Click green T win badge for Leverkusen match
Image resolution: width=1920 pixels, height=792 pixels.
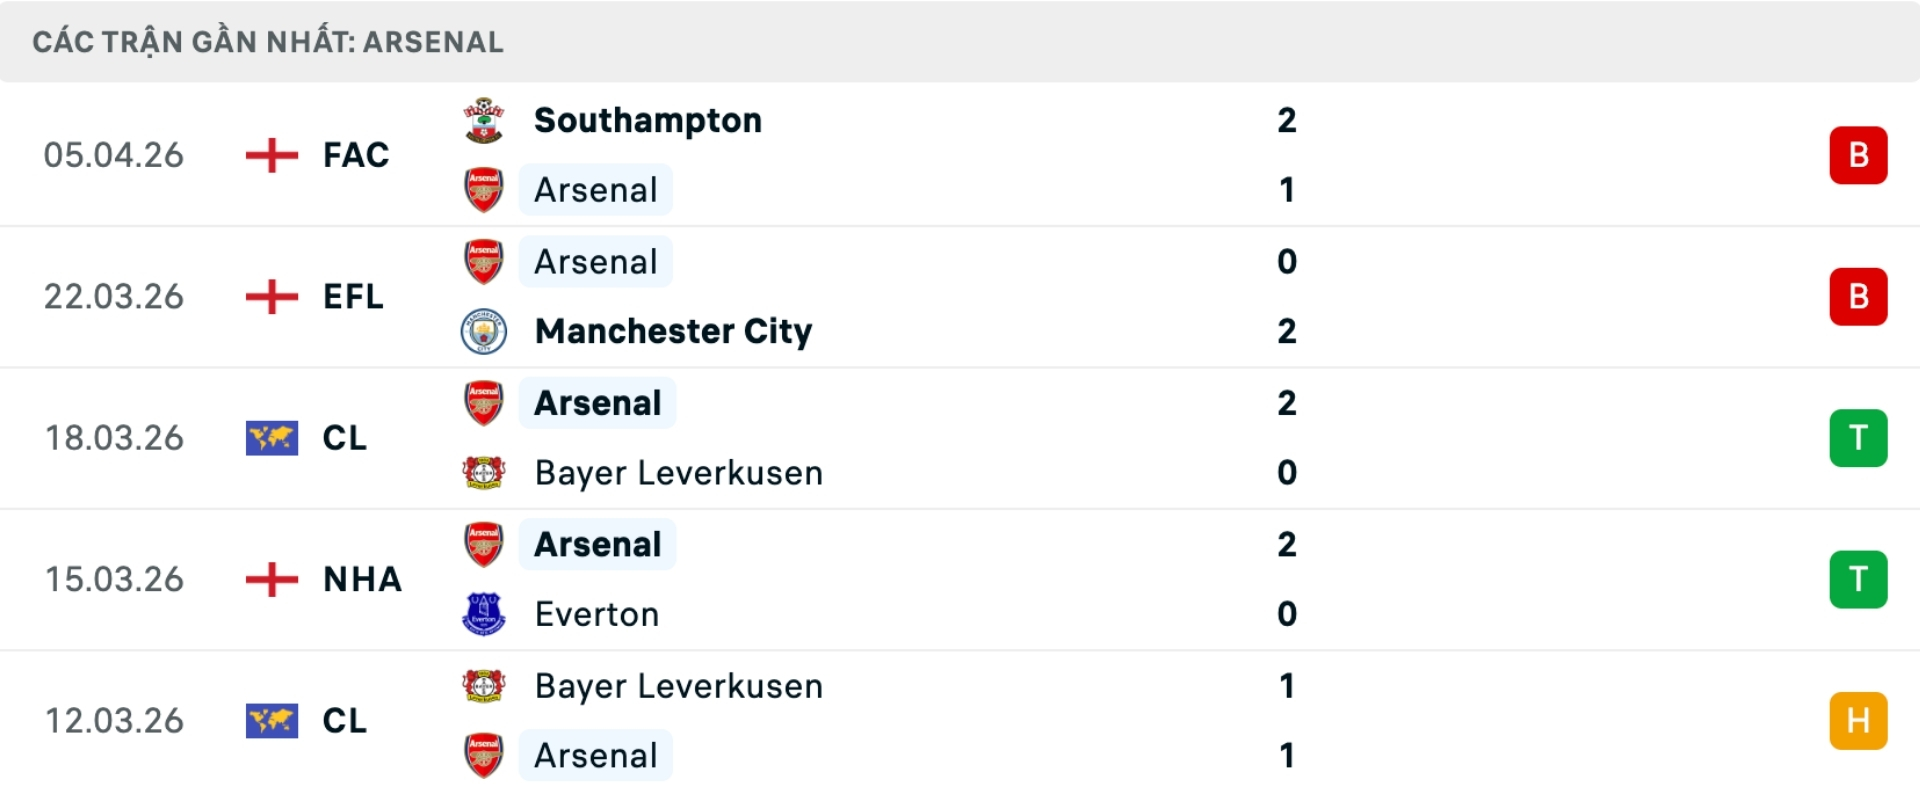point(1858,438)
